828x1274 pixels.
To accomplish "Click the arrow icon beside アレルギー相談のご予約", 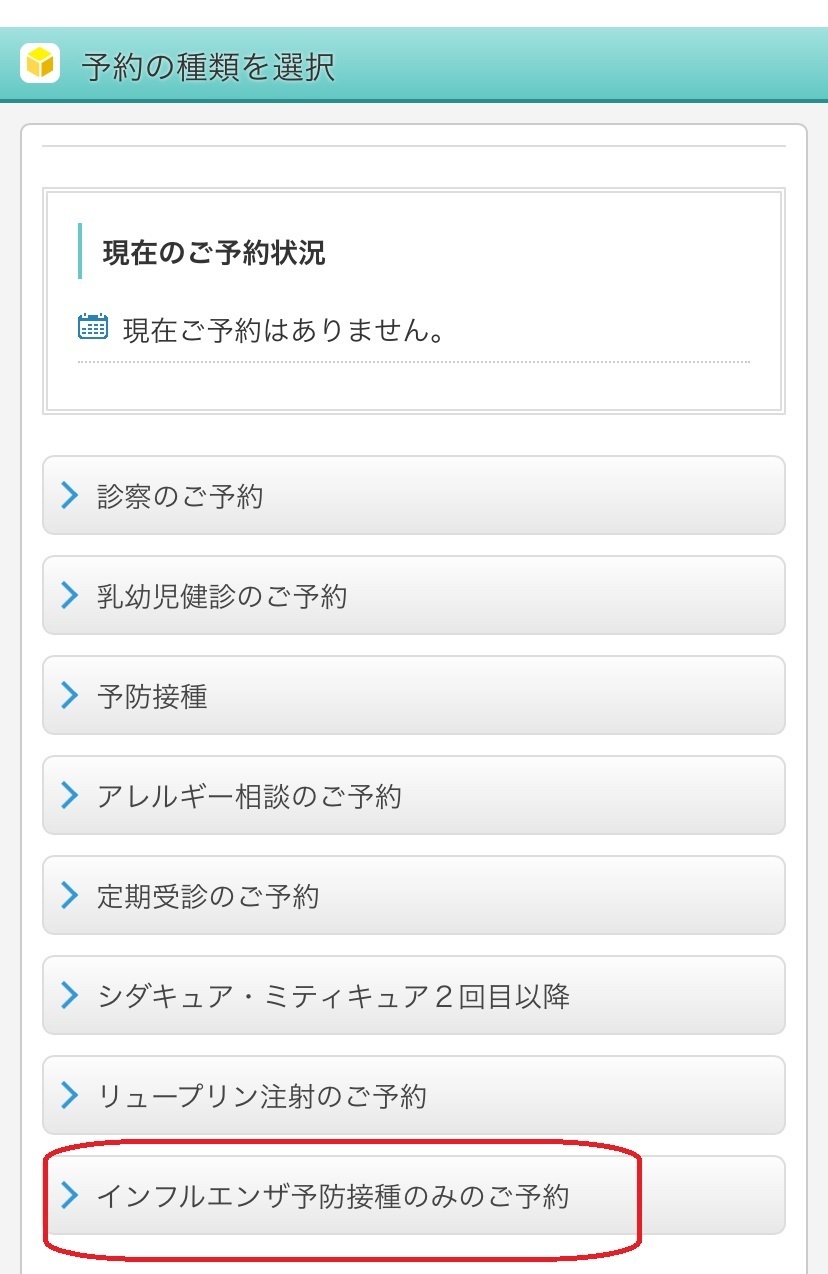I will [x=69, y=795].
